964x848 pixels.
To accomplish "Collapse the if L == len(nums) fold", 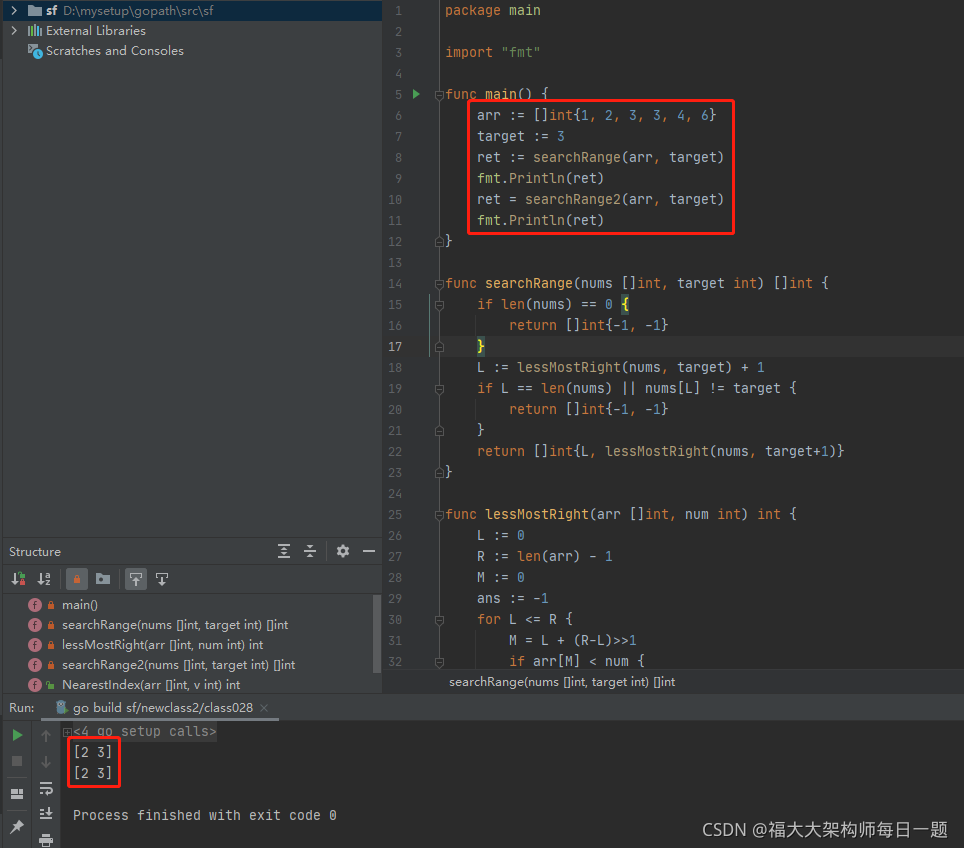I will (x=439, y=389).
